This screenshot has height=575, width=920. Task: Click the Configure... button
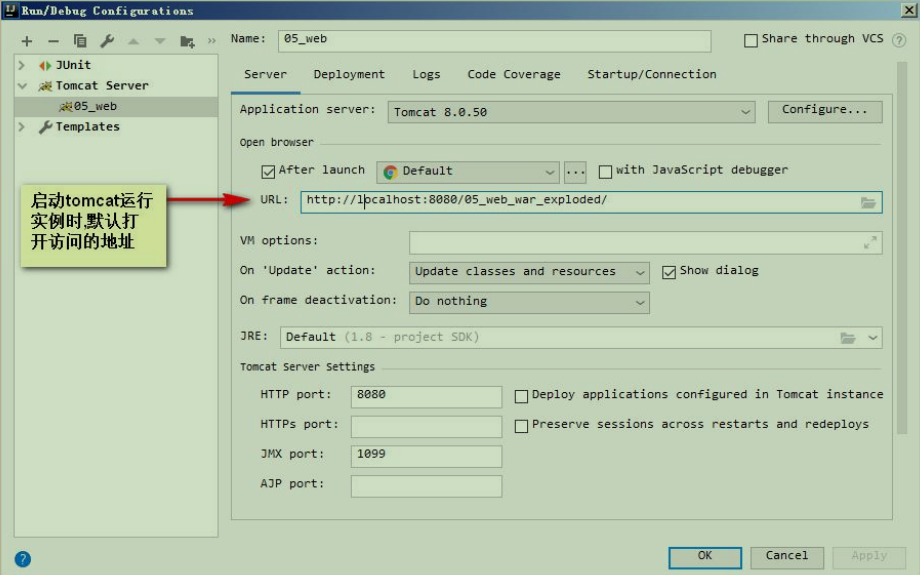(824, 111)
